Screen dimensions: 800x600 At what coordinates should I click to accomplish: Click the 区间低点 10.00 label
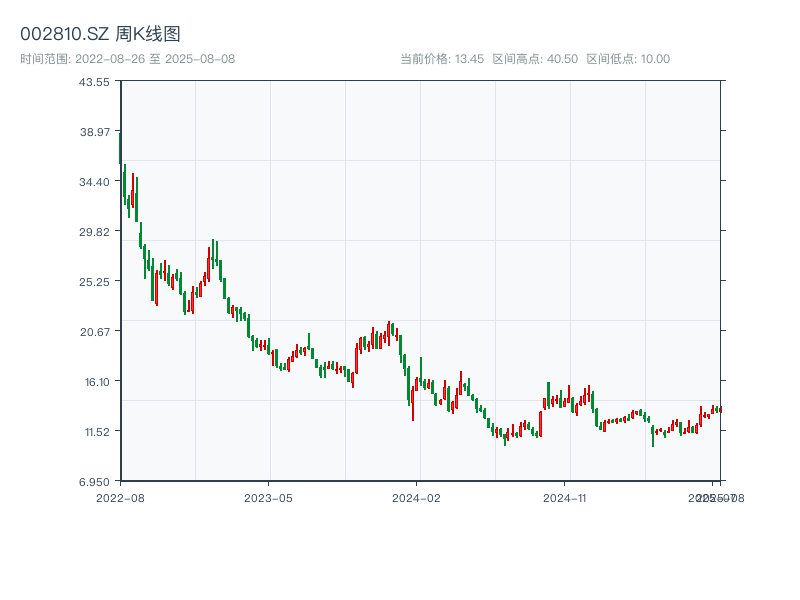[x=628, y=59]
